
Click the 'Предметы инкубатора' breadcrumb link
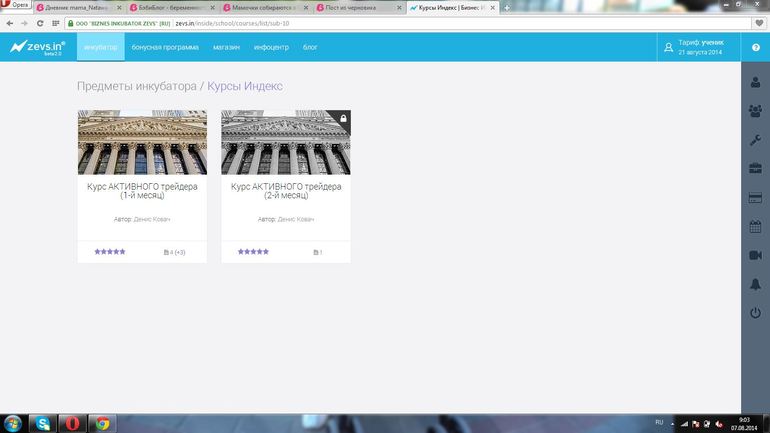pos(136,86)
